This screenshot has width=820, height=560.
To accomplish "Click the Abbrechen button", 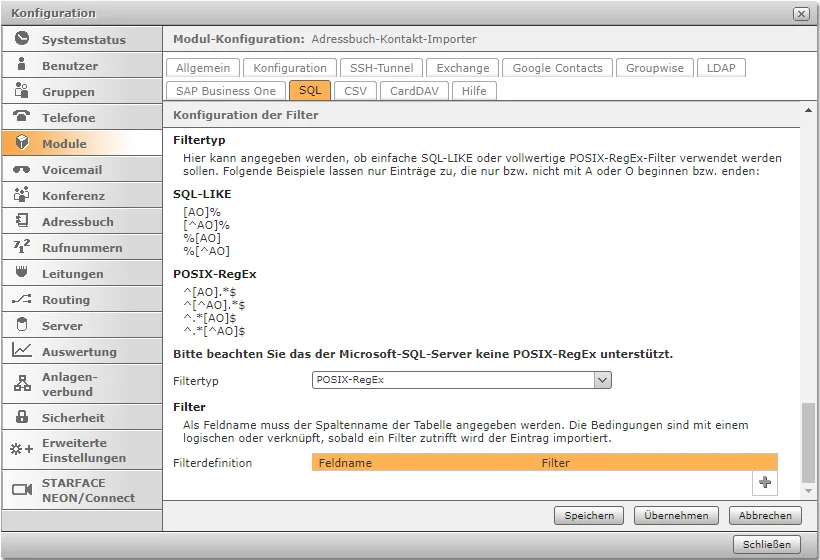I will (x=765, y=516).
